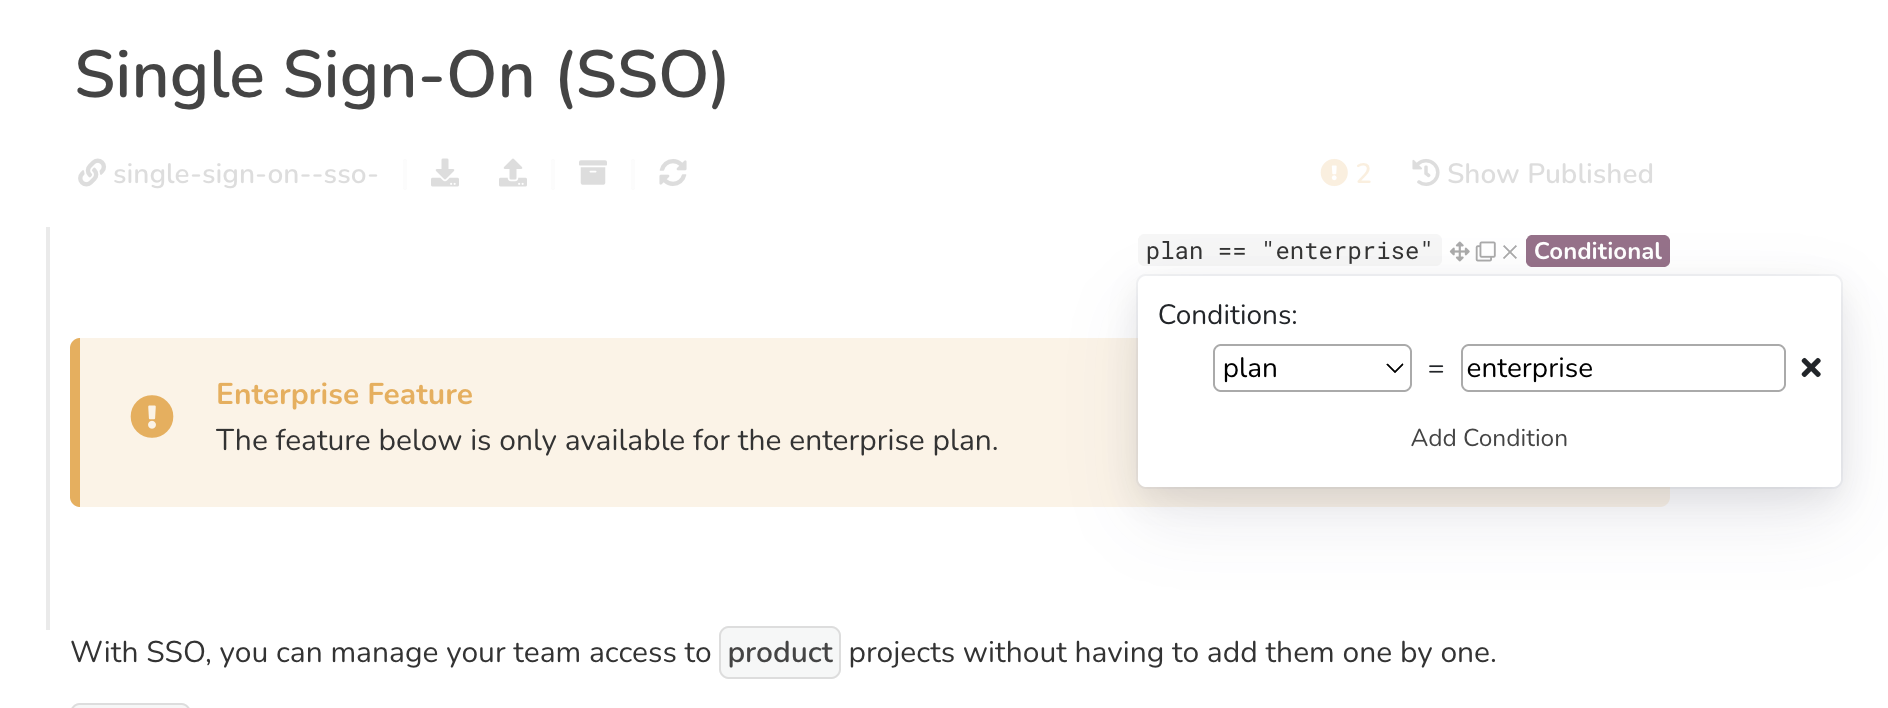Click the download icon in the page toolbar
The height and width of the screenshot is (708, 1888).
click(445, 173)
